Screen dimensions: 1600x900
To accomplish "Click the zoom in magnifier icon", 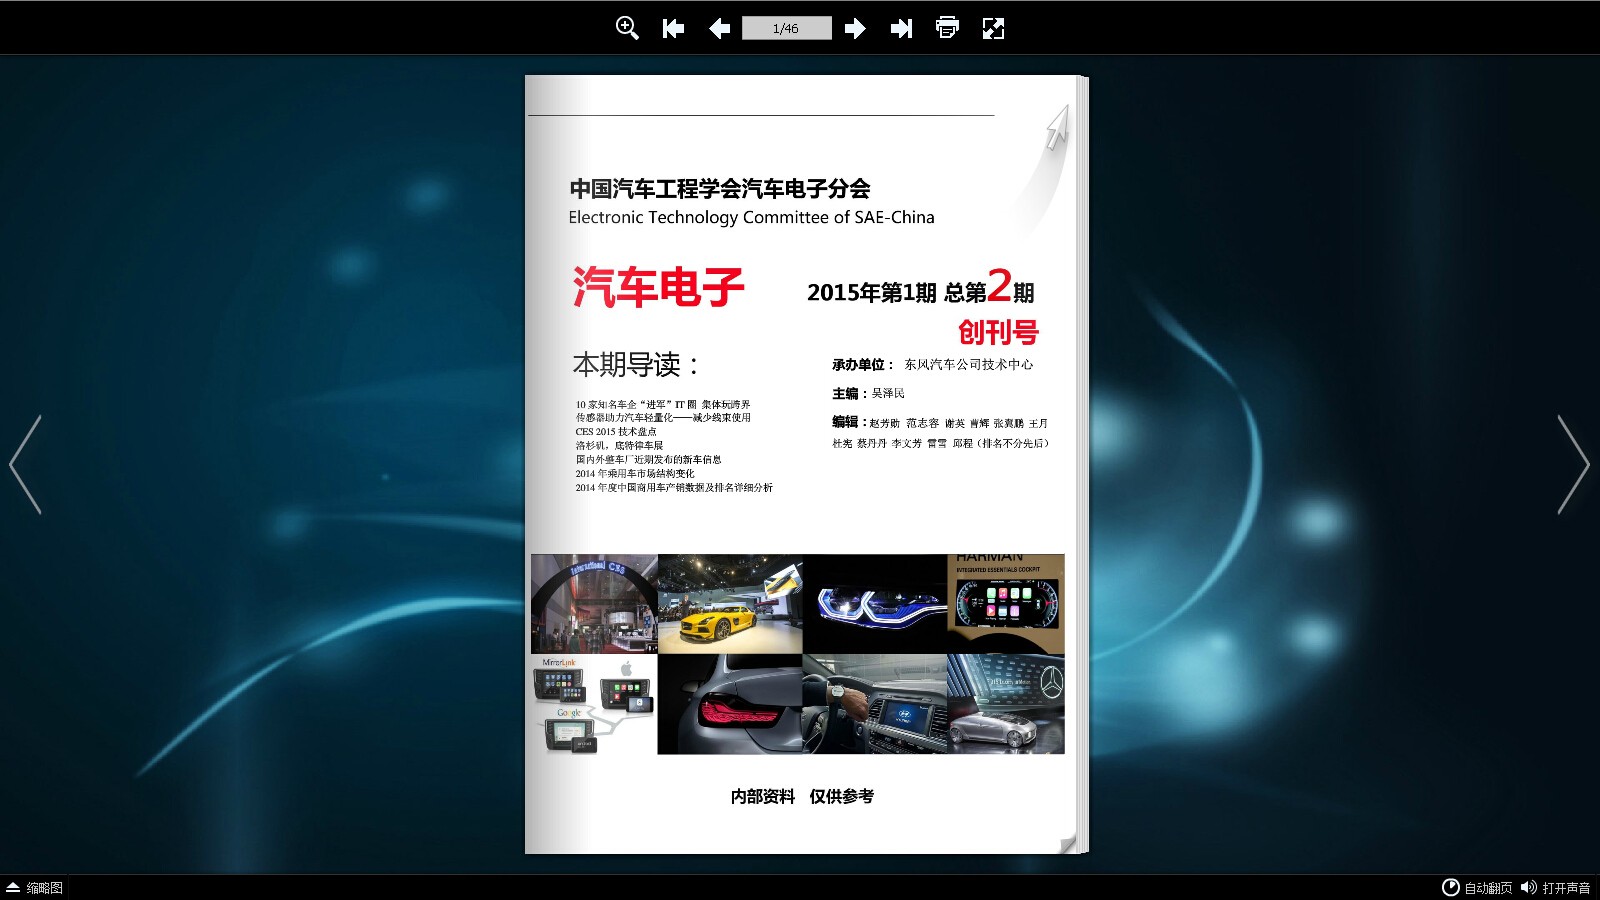I will pyautogui.click(x=627, y=28).
